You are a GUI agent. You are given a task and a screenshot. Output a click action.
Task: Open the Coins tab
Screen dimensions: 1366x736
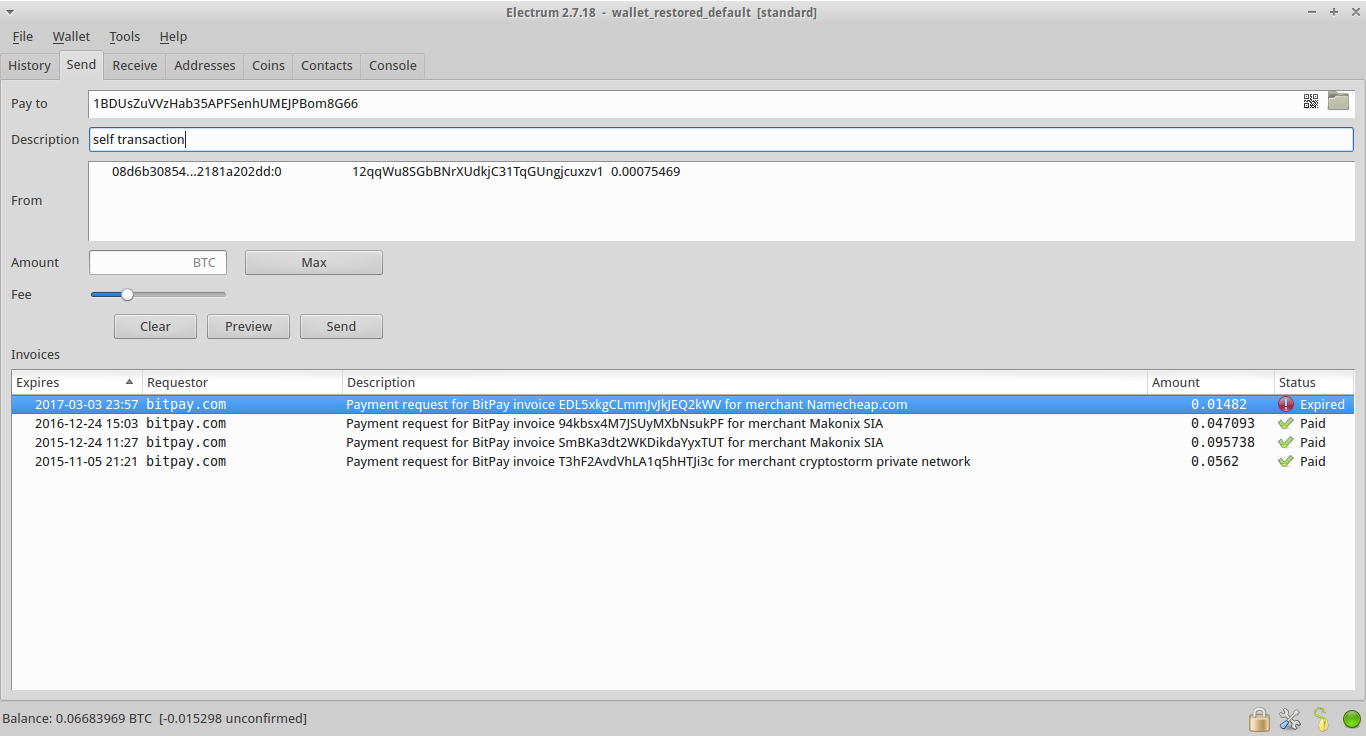268,66
